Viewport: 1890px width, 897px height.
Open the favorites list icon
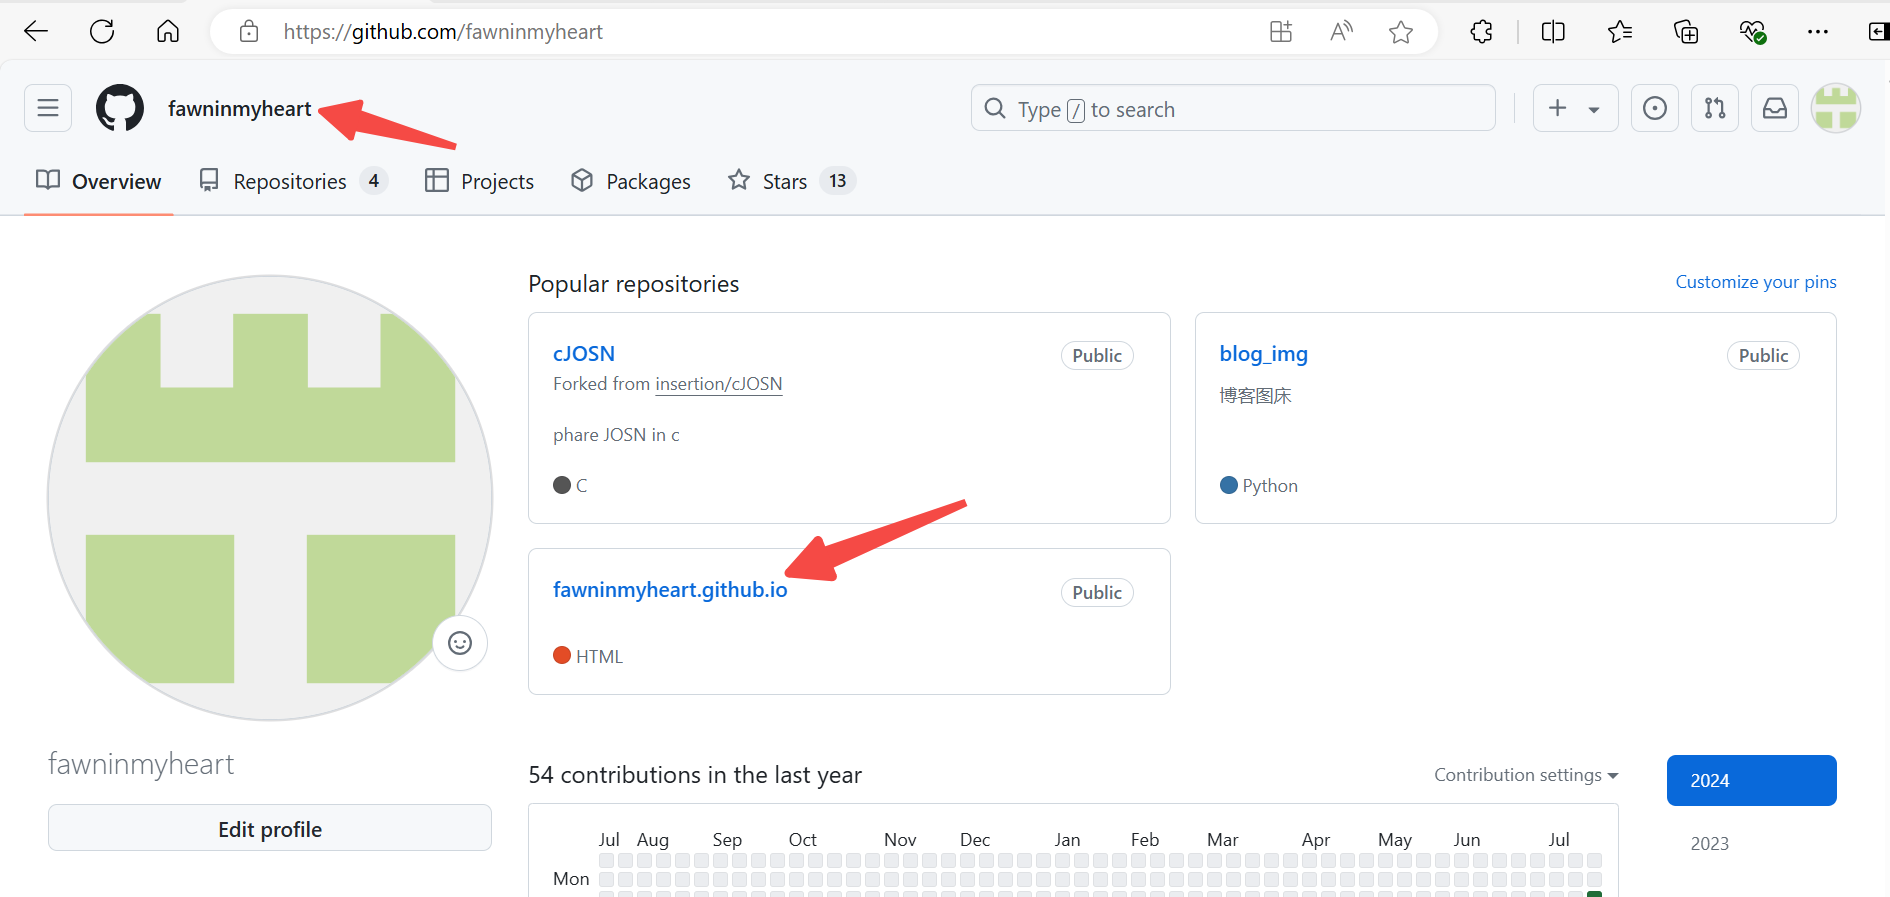coord(1620,32)
